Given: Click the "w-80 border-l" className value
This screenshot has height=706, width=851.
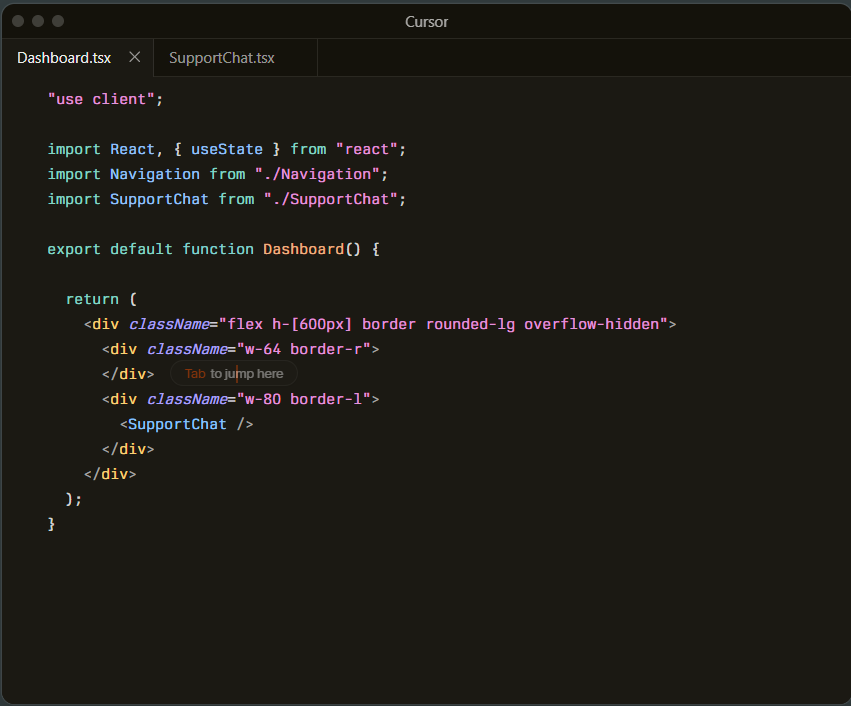Looking at the screenshot, I should tap(307, 399).
